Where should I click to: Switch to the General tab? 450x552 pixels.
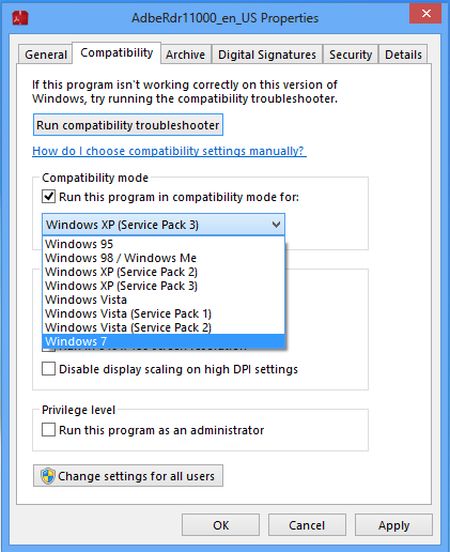point(46,55)
